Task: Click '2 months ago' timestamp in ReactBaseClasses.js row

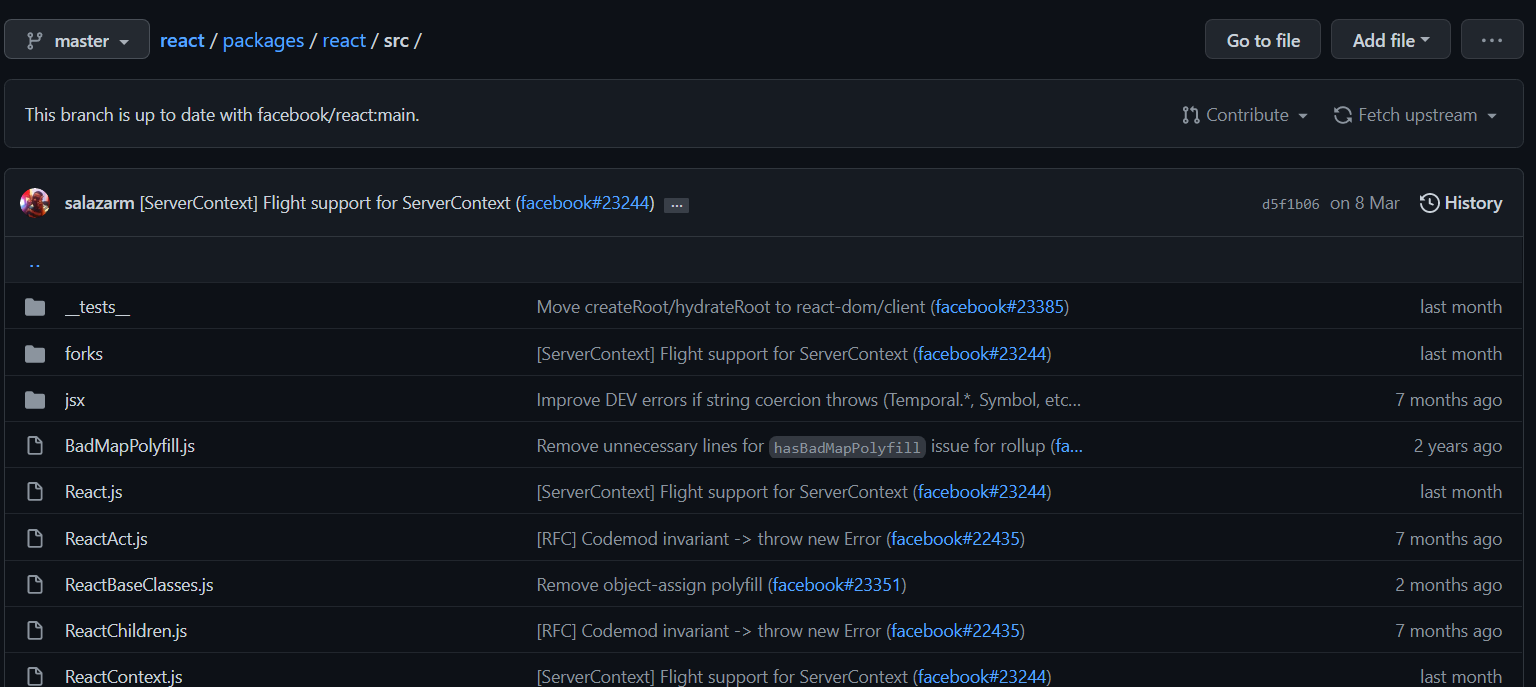Action: pyautogui.click(x=1449, y=585)
